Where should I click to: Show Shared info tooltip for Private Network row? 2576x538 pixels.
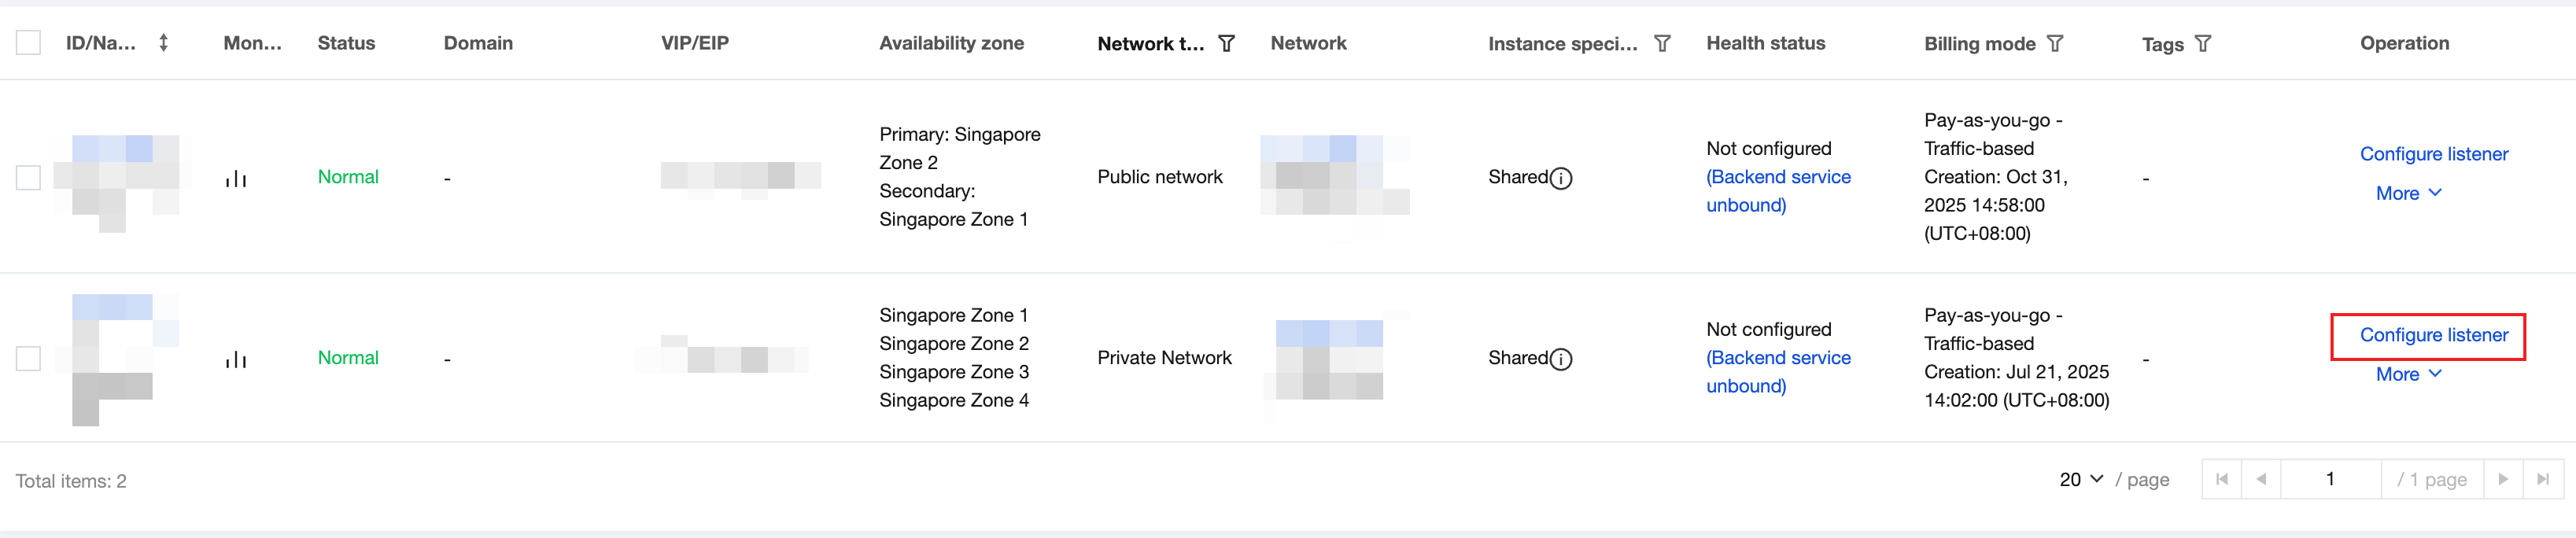(1560, 360)
